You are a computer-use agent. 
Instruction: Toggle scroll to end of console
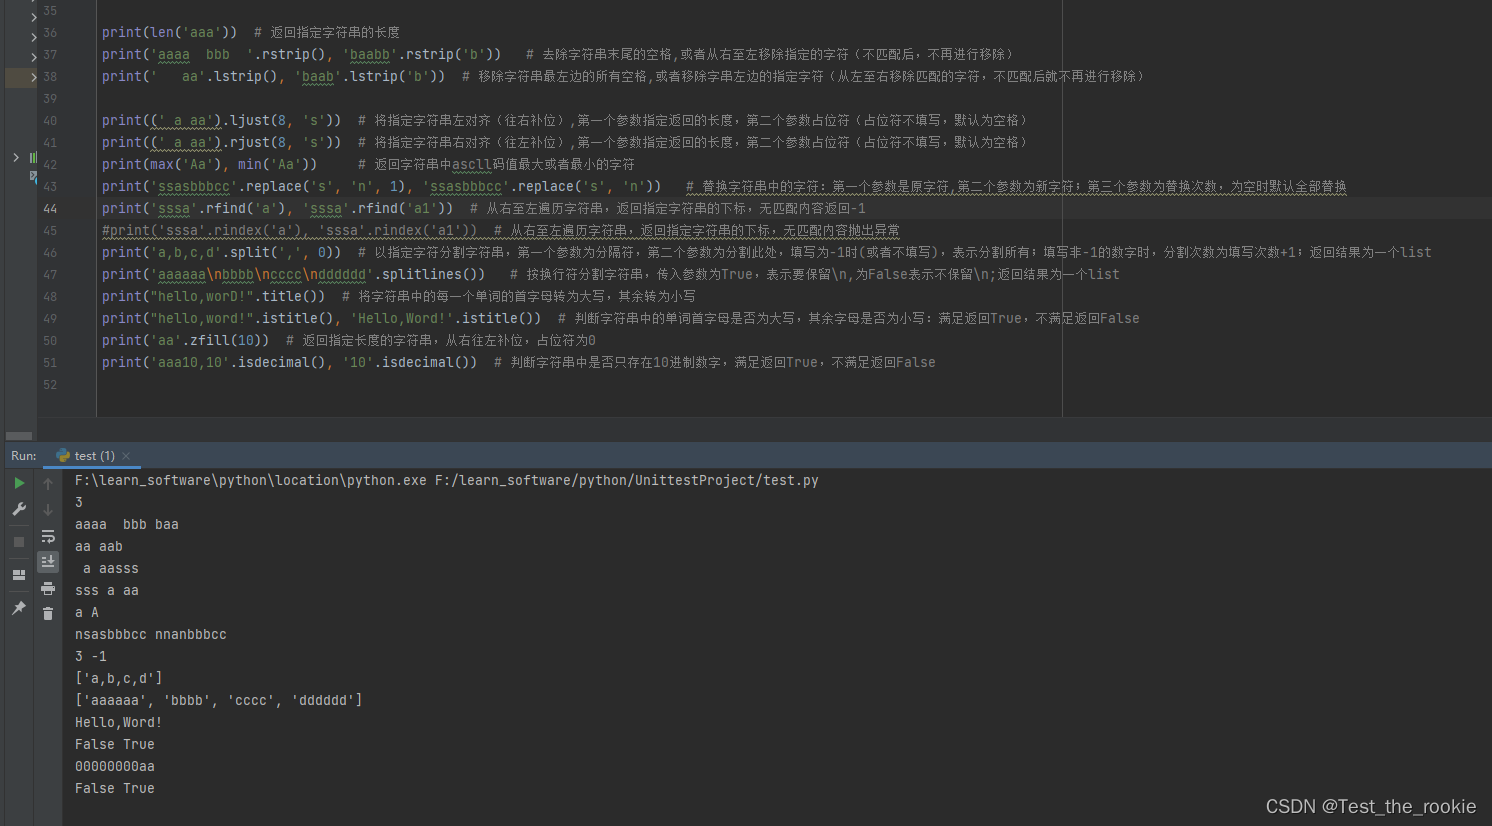point(48,562)
